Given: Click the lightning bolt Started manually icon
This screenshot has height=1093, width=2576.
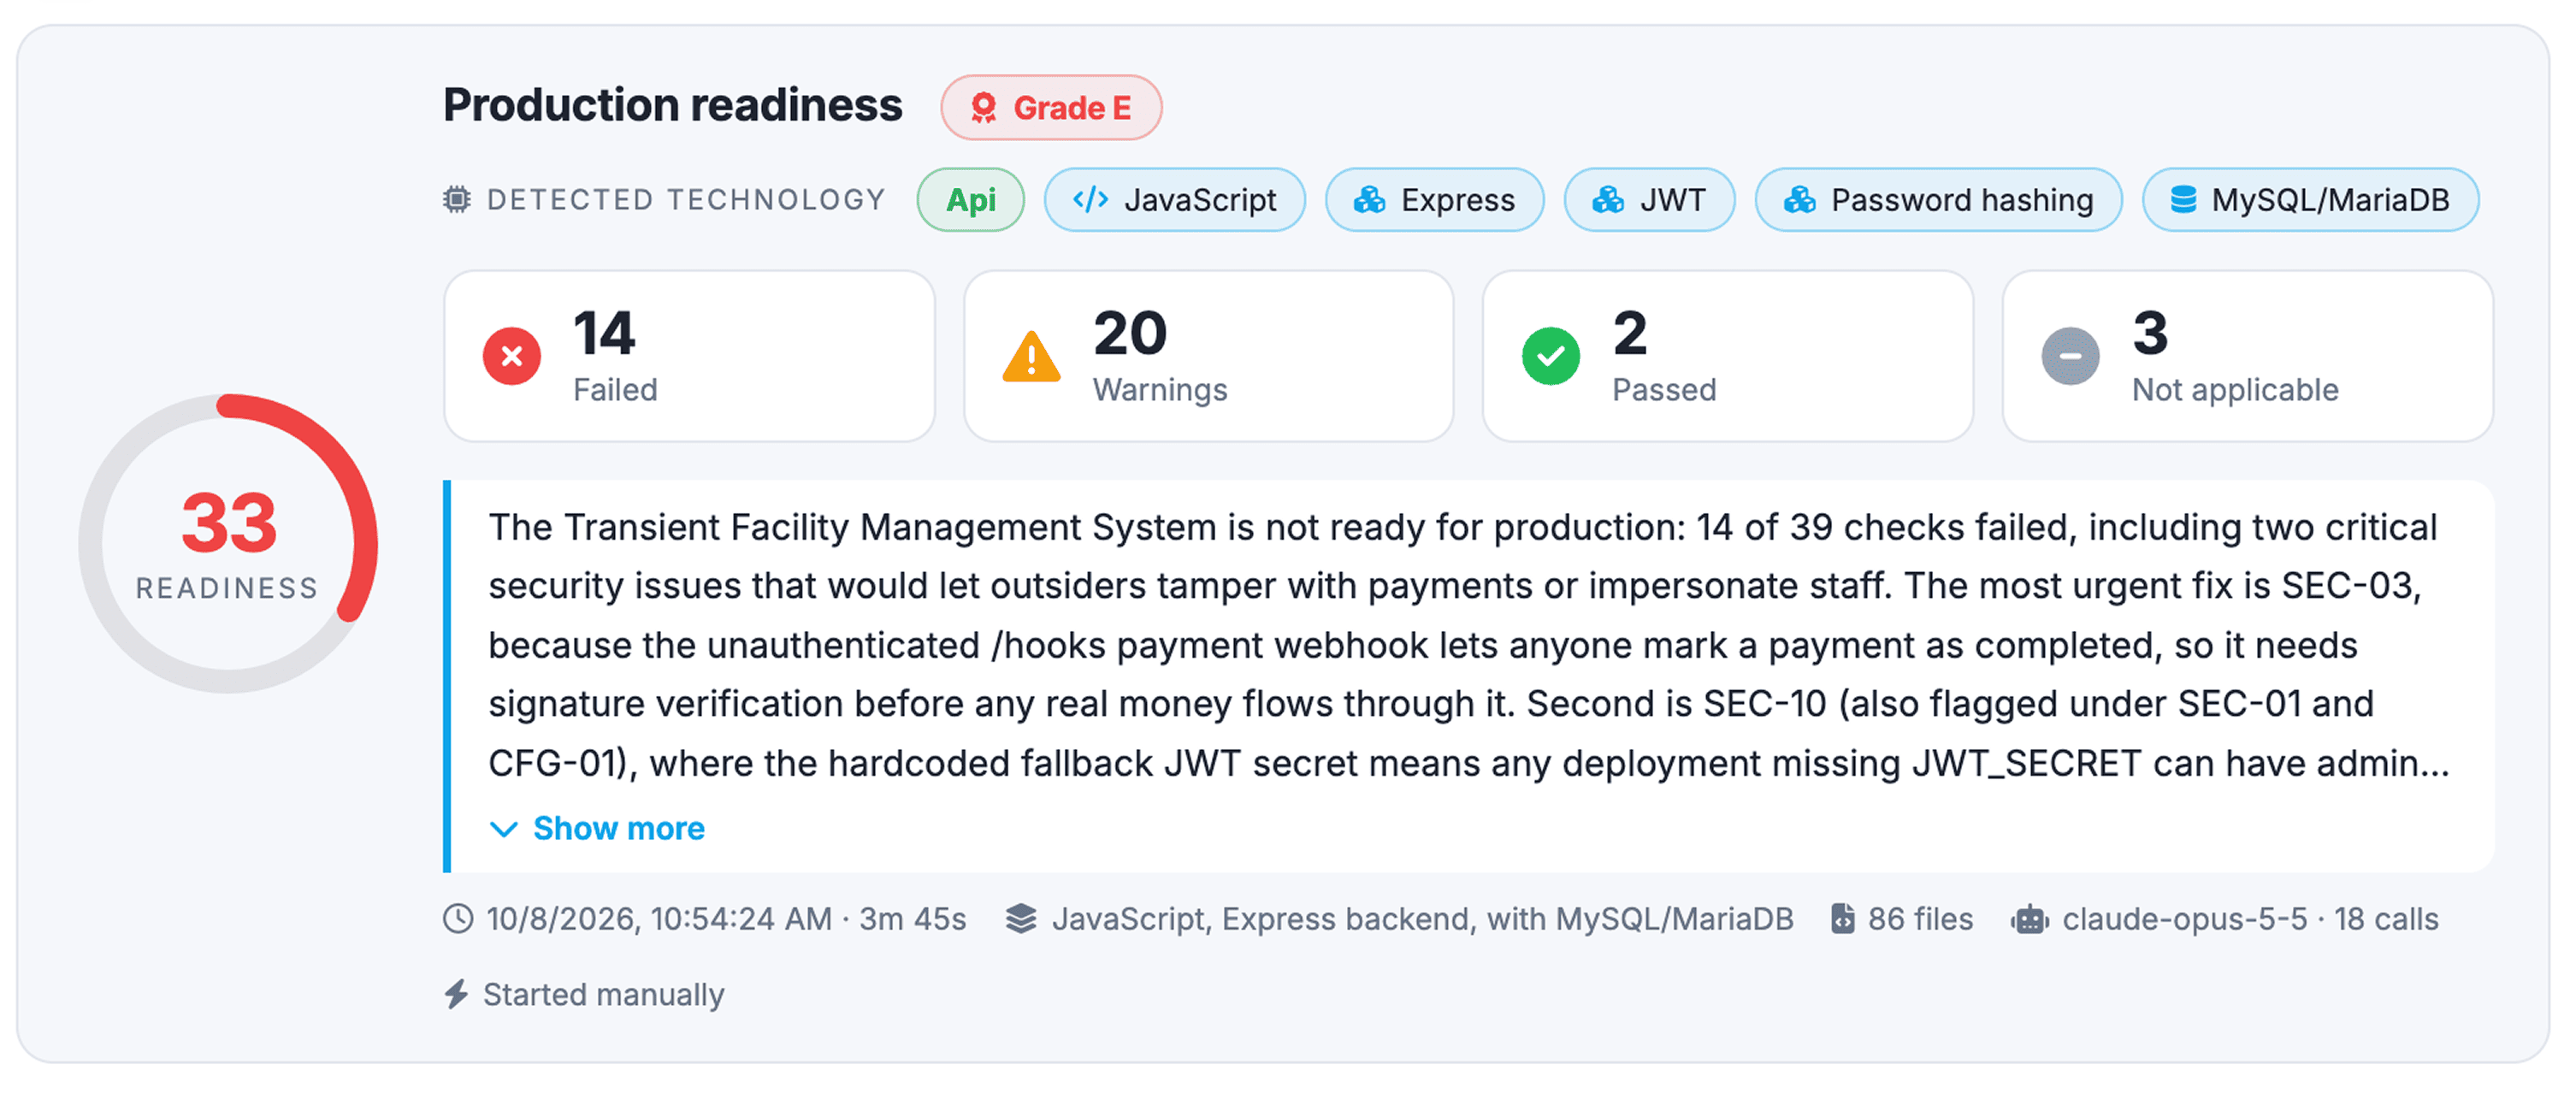Looking at the screenshot, I should (456, 994).
